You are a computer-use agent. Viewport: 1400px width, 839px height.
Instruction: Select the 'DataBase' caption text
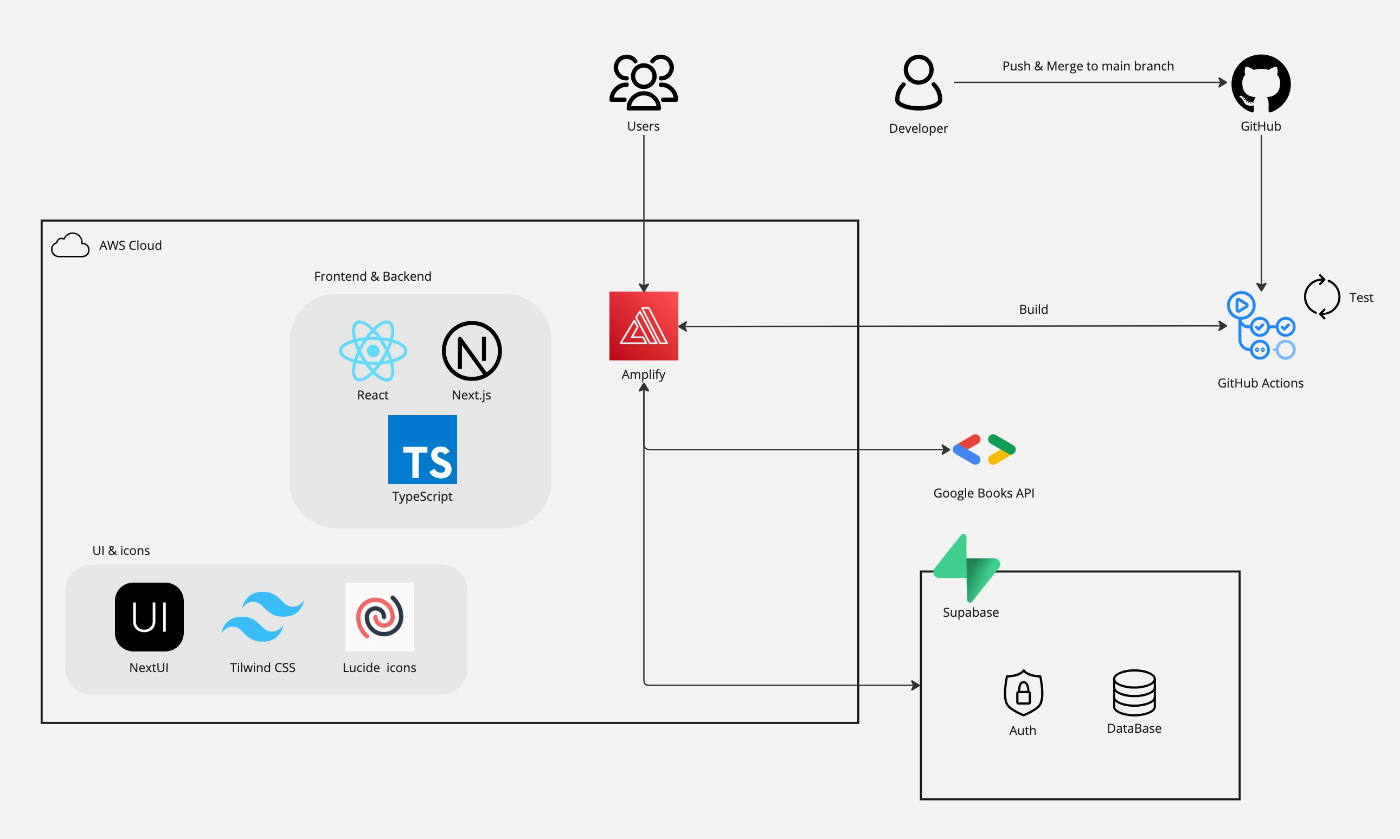[x=1134, y=728]
